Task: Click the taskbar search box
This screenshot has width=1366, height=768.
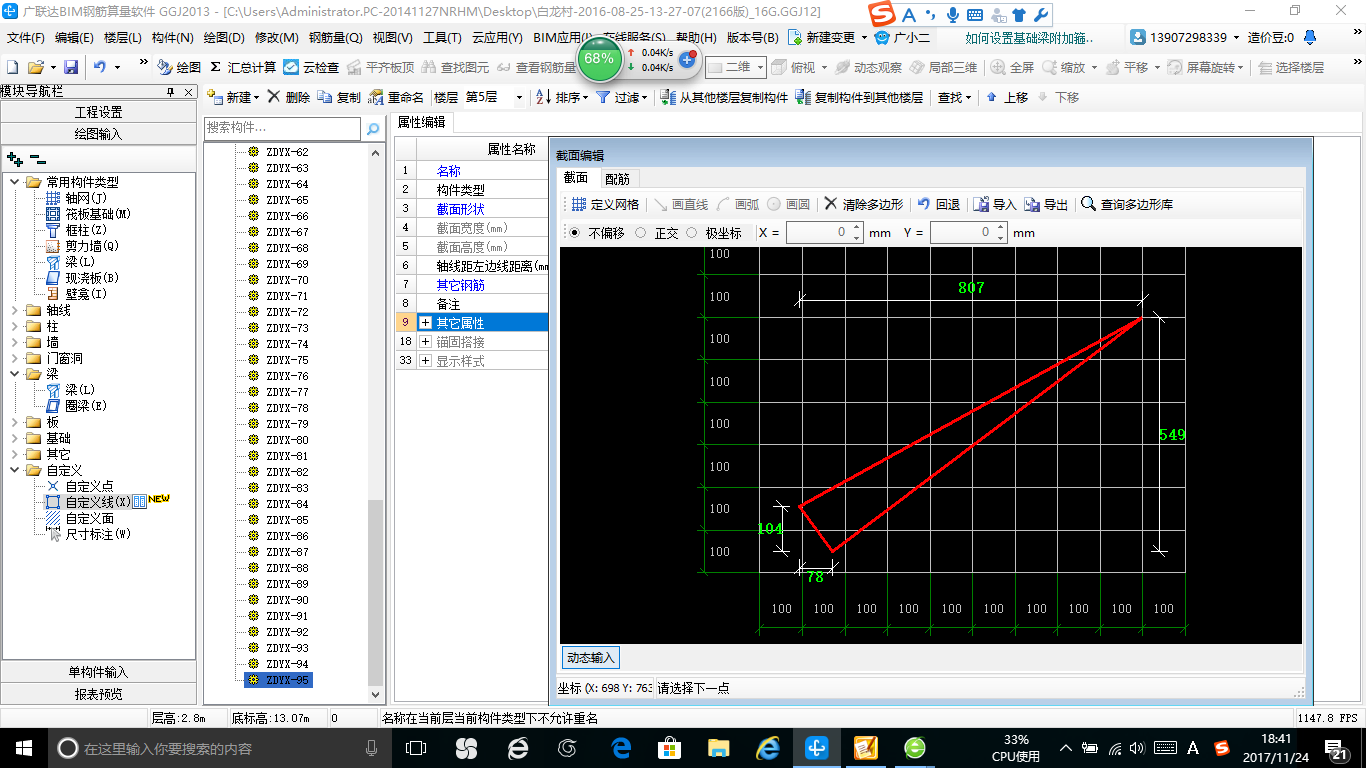Action: (x=221, y=748)
